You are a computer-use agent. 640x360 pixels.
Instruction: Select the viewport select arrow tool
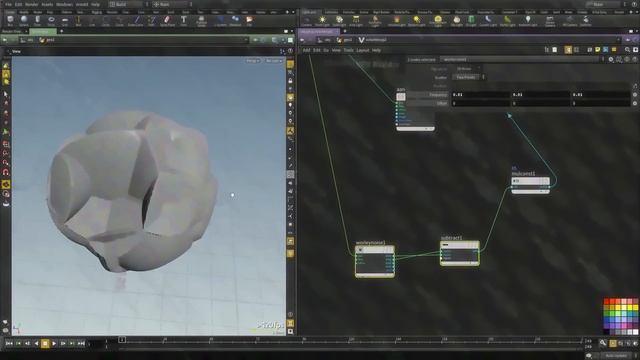coord(6,94)
